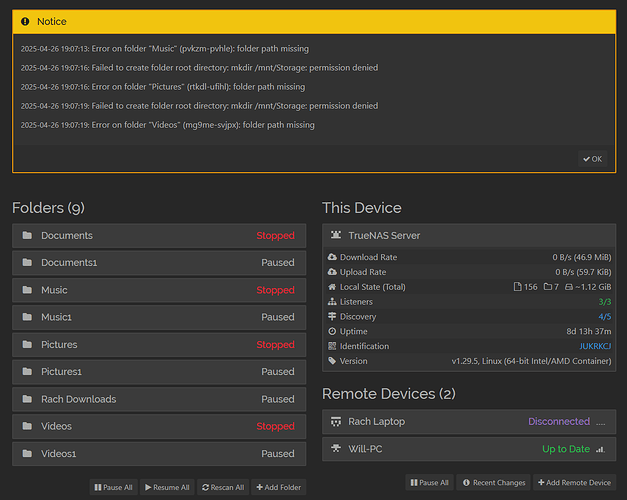Expand the Documents1 folder row

(x=159, y=263)
